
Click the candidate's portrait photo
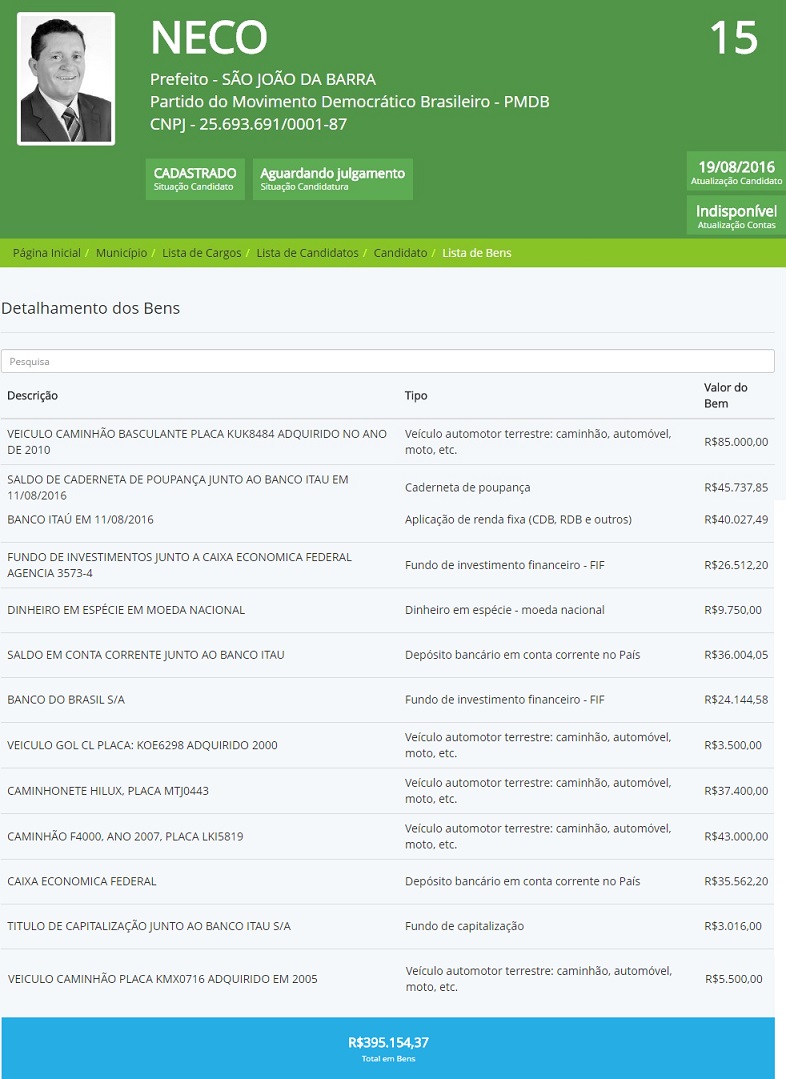pyautogui.click(x=66, y=79)
